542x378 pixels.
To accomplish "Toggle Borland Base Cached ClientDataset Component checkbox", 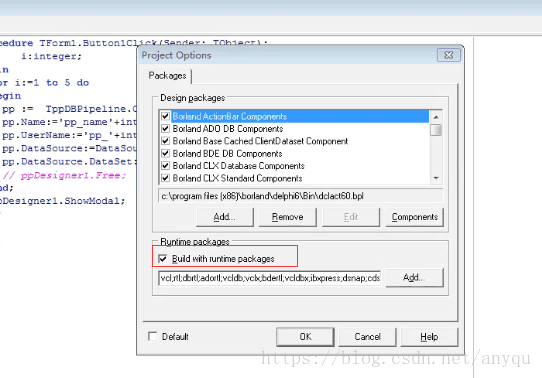I will coord(166,141).
